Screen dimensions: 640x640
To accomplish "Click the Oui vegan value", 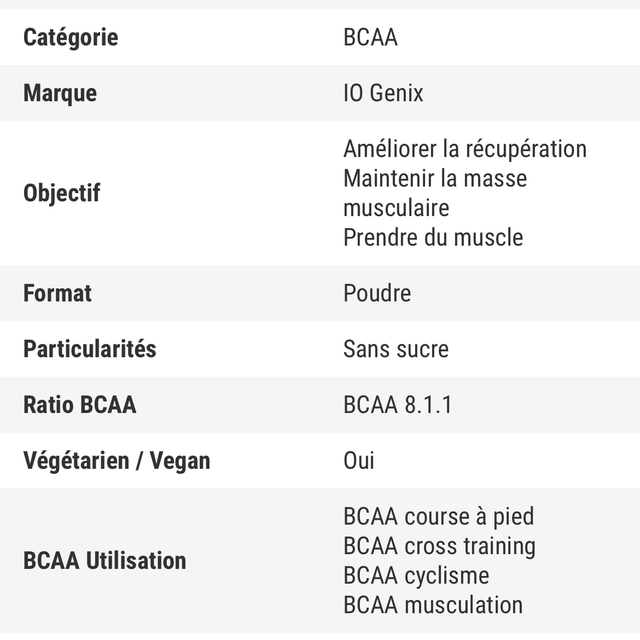I will tap(359, 461).
